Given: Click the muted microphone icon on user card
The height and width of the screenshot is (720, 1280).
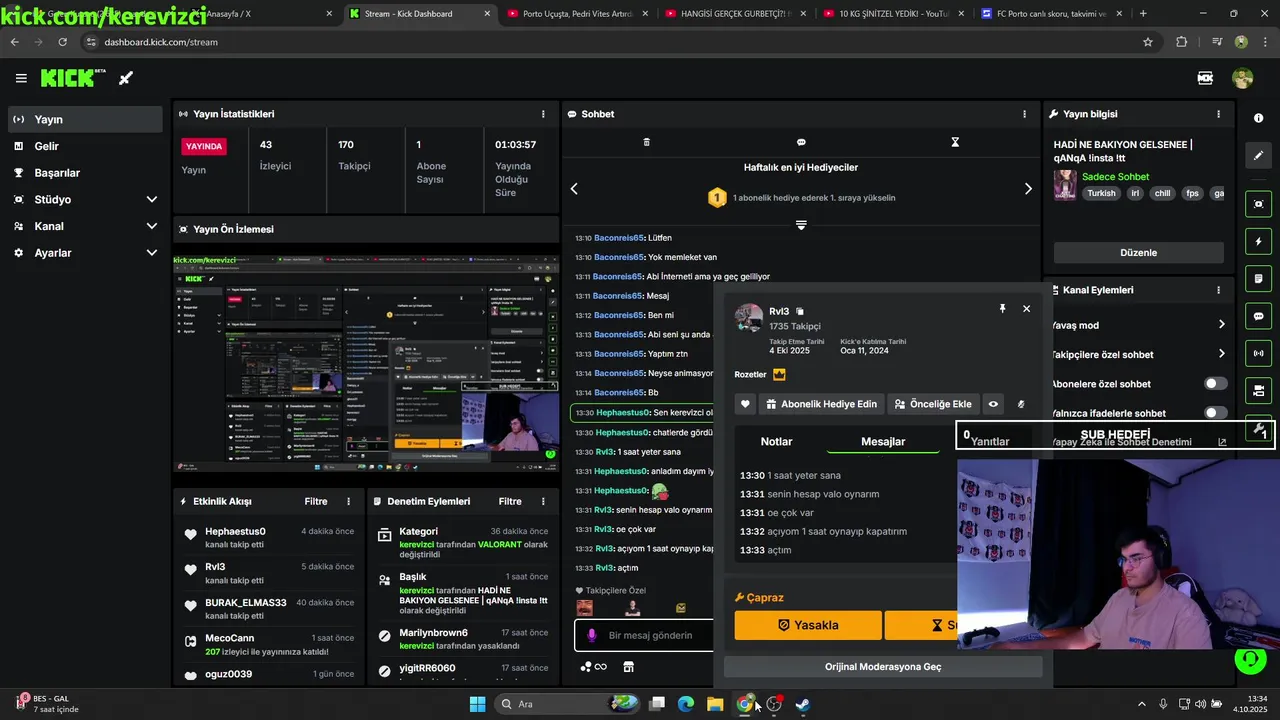Looking at the screenshot, I should [x=1021, y=404].
